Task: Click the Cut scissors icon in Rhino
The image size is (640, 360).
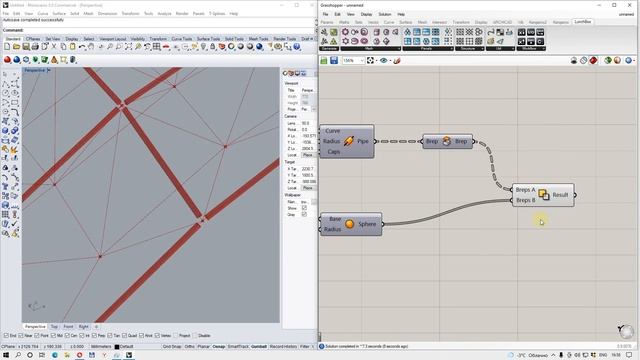Action: (x=54, y=47)
